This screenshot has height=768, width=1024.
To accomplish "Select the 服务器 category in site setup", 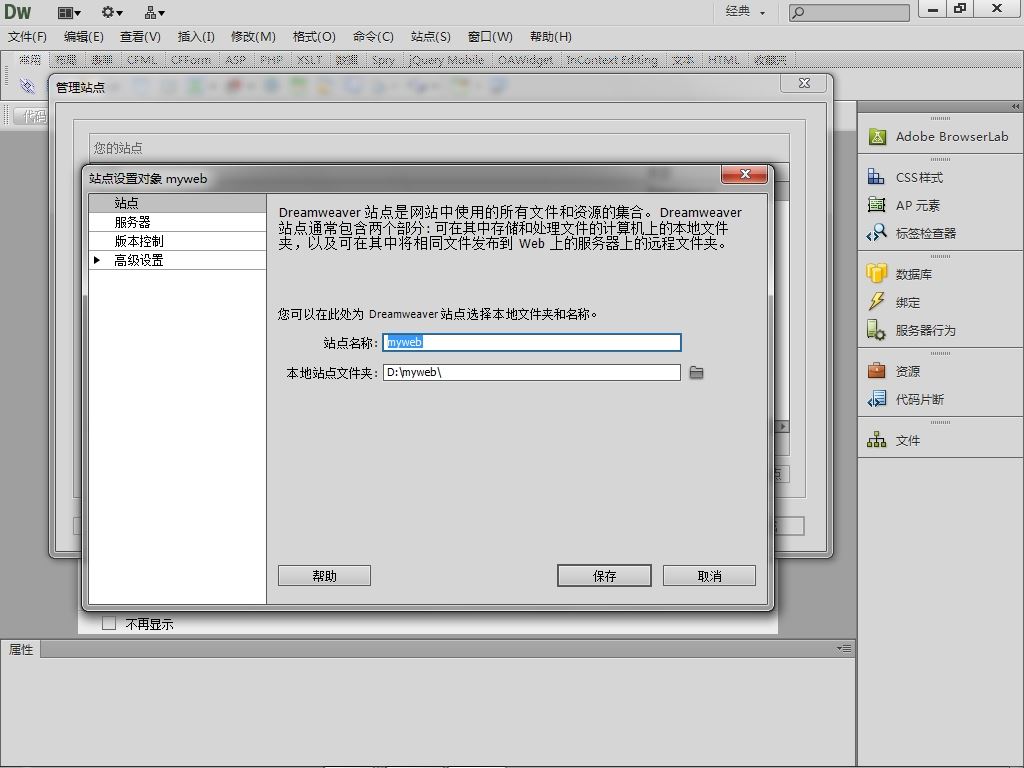I will click(x=177, y=222).
